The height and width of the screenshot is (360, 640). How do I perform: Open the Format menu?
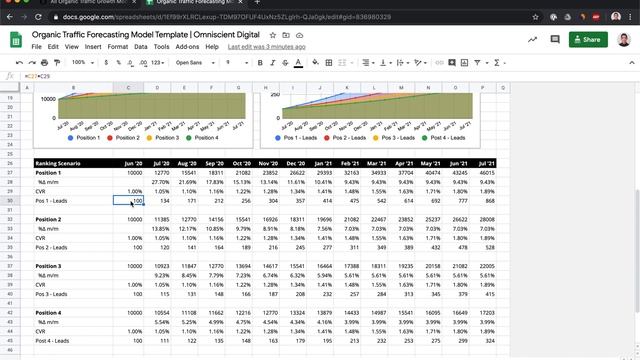118,47
